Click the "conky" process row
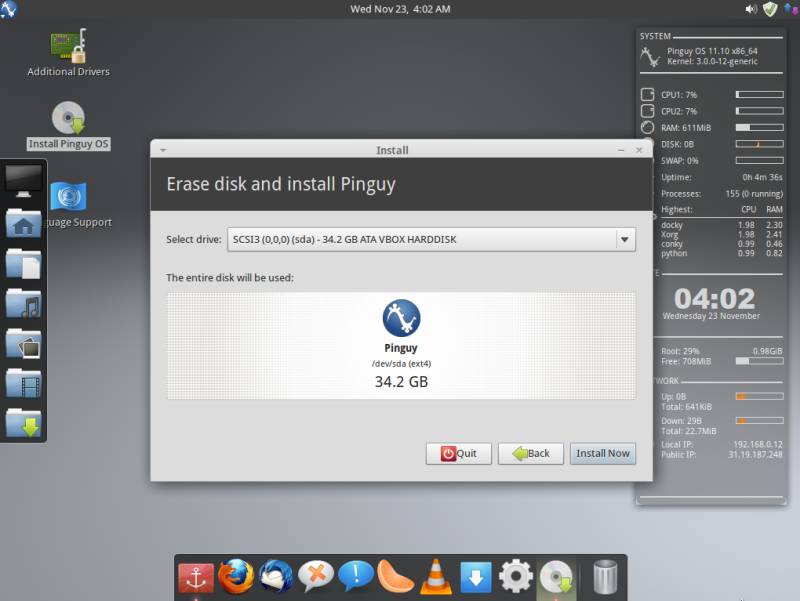This screenshot has width=800, height=601. 721,244
